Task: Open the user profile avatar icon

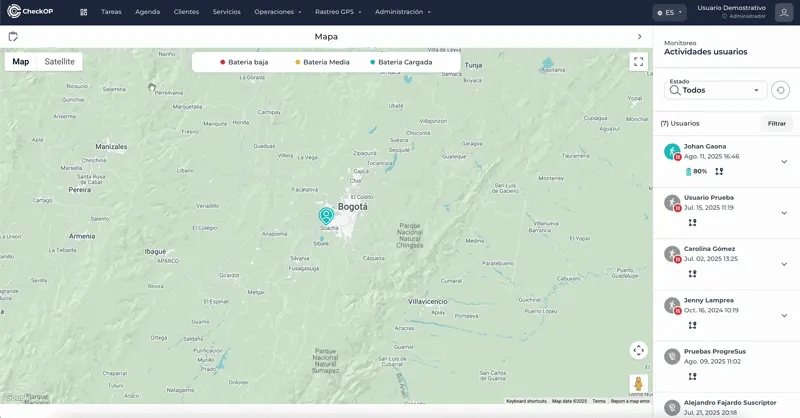Action: coord(784,12)
